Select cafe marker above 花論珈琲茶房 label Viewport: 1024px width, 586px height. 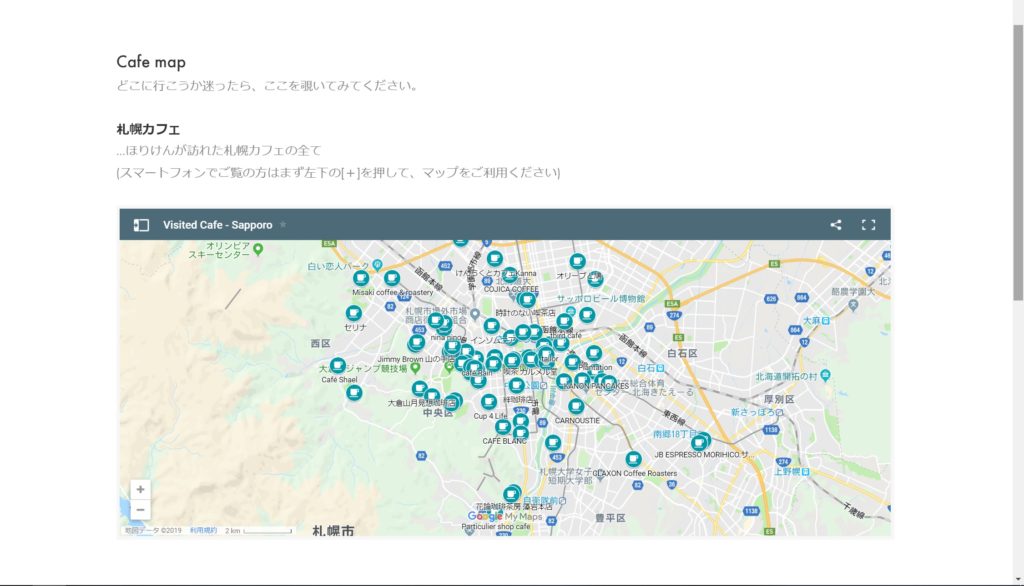(511, 495)
